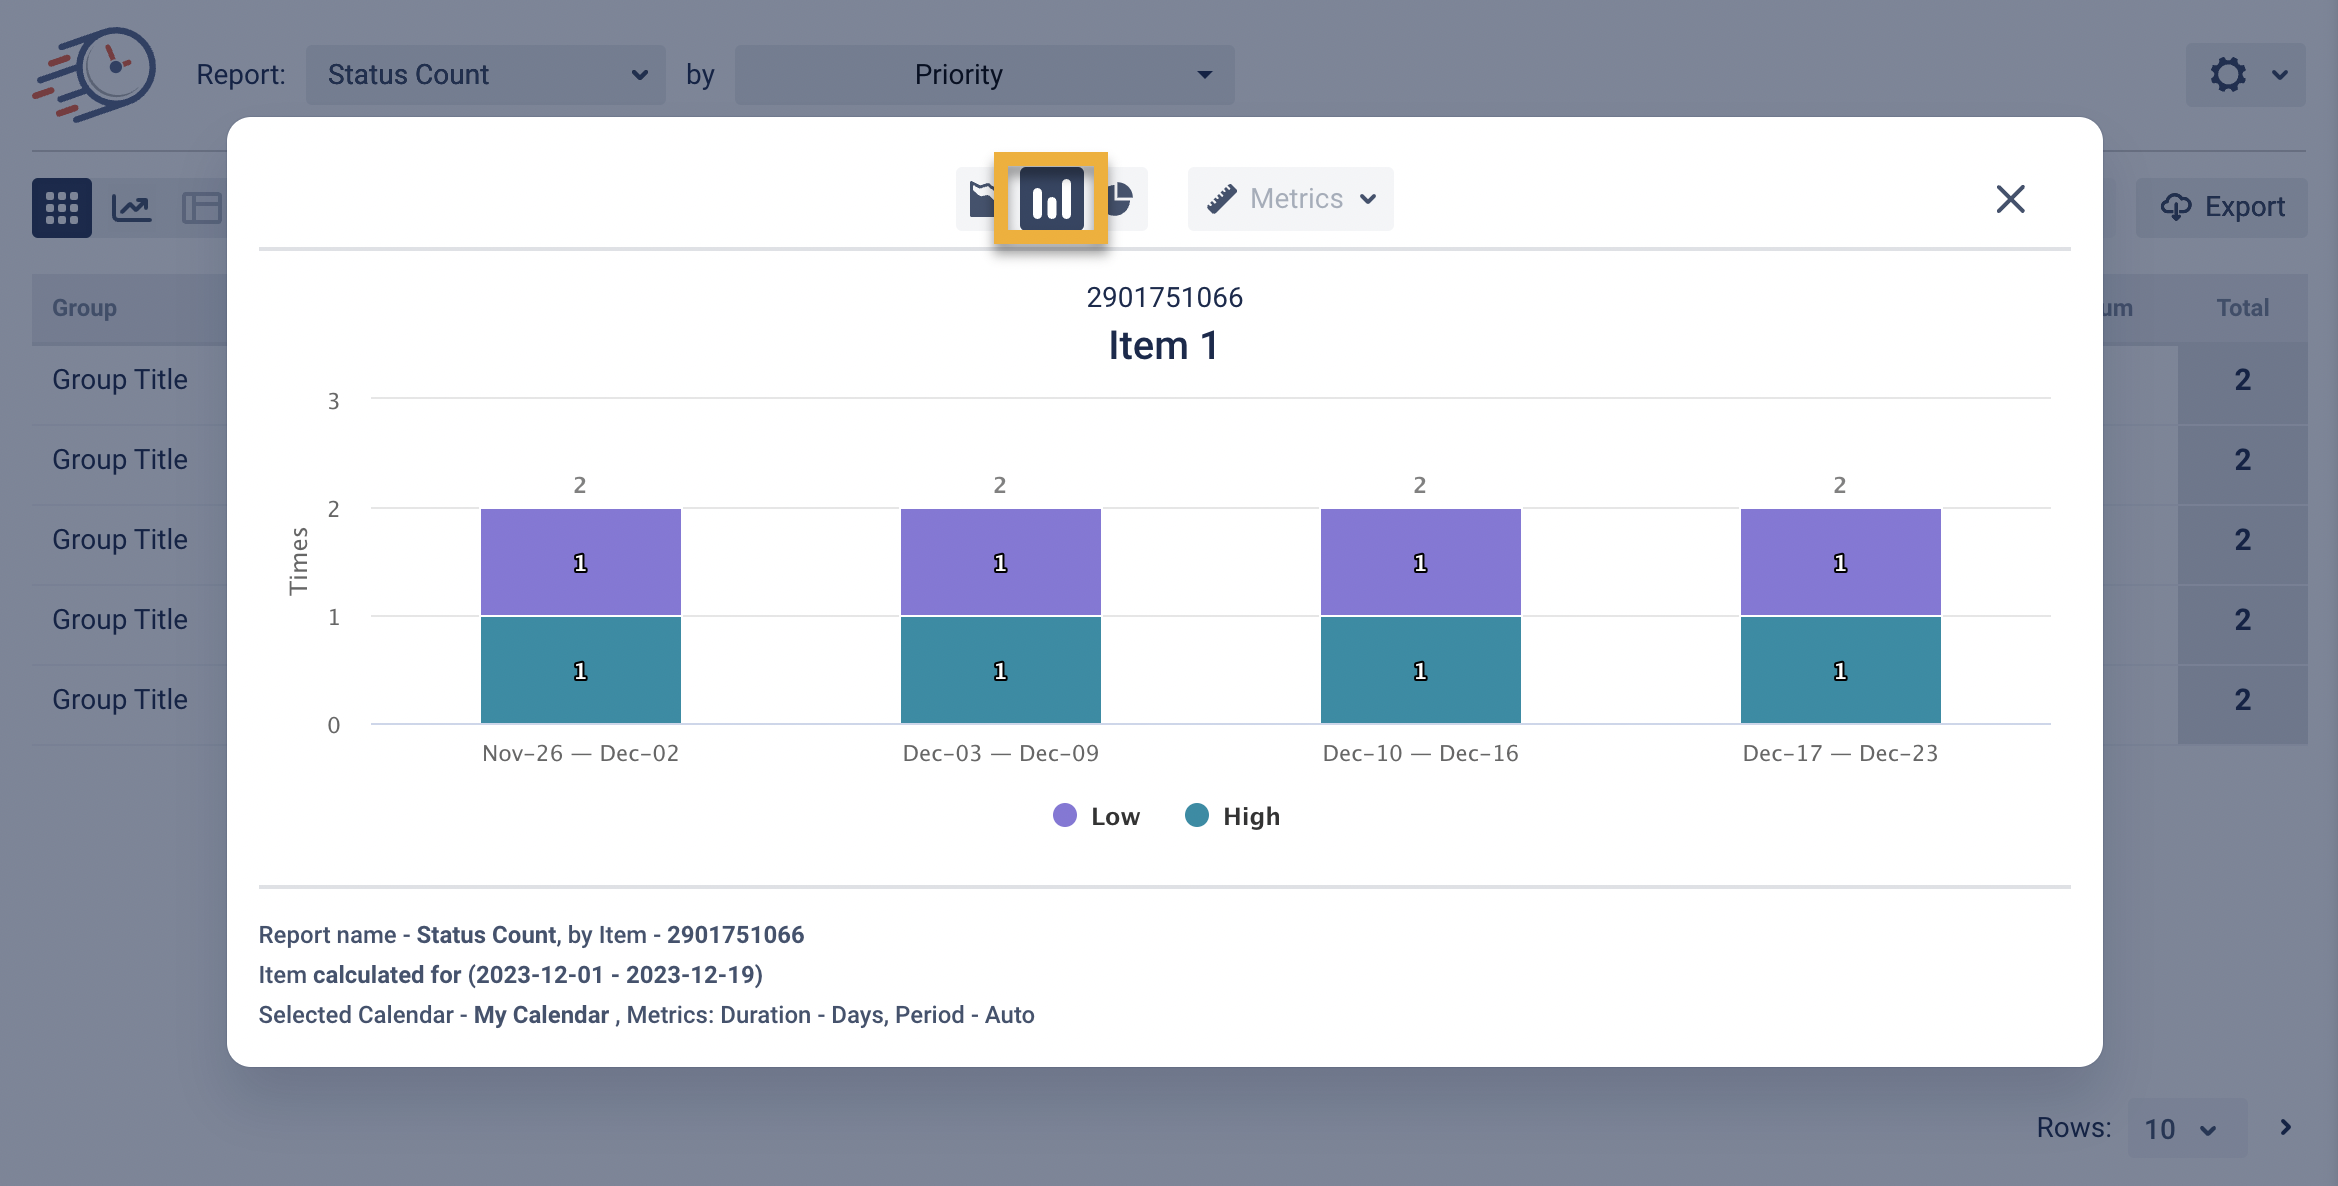Viewport: 2338px width, 1186px height.
Task: Switch to the pie chart view
Action: (1122, 199)
